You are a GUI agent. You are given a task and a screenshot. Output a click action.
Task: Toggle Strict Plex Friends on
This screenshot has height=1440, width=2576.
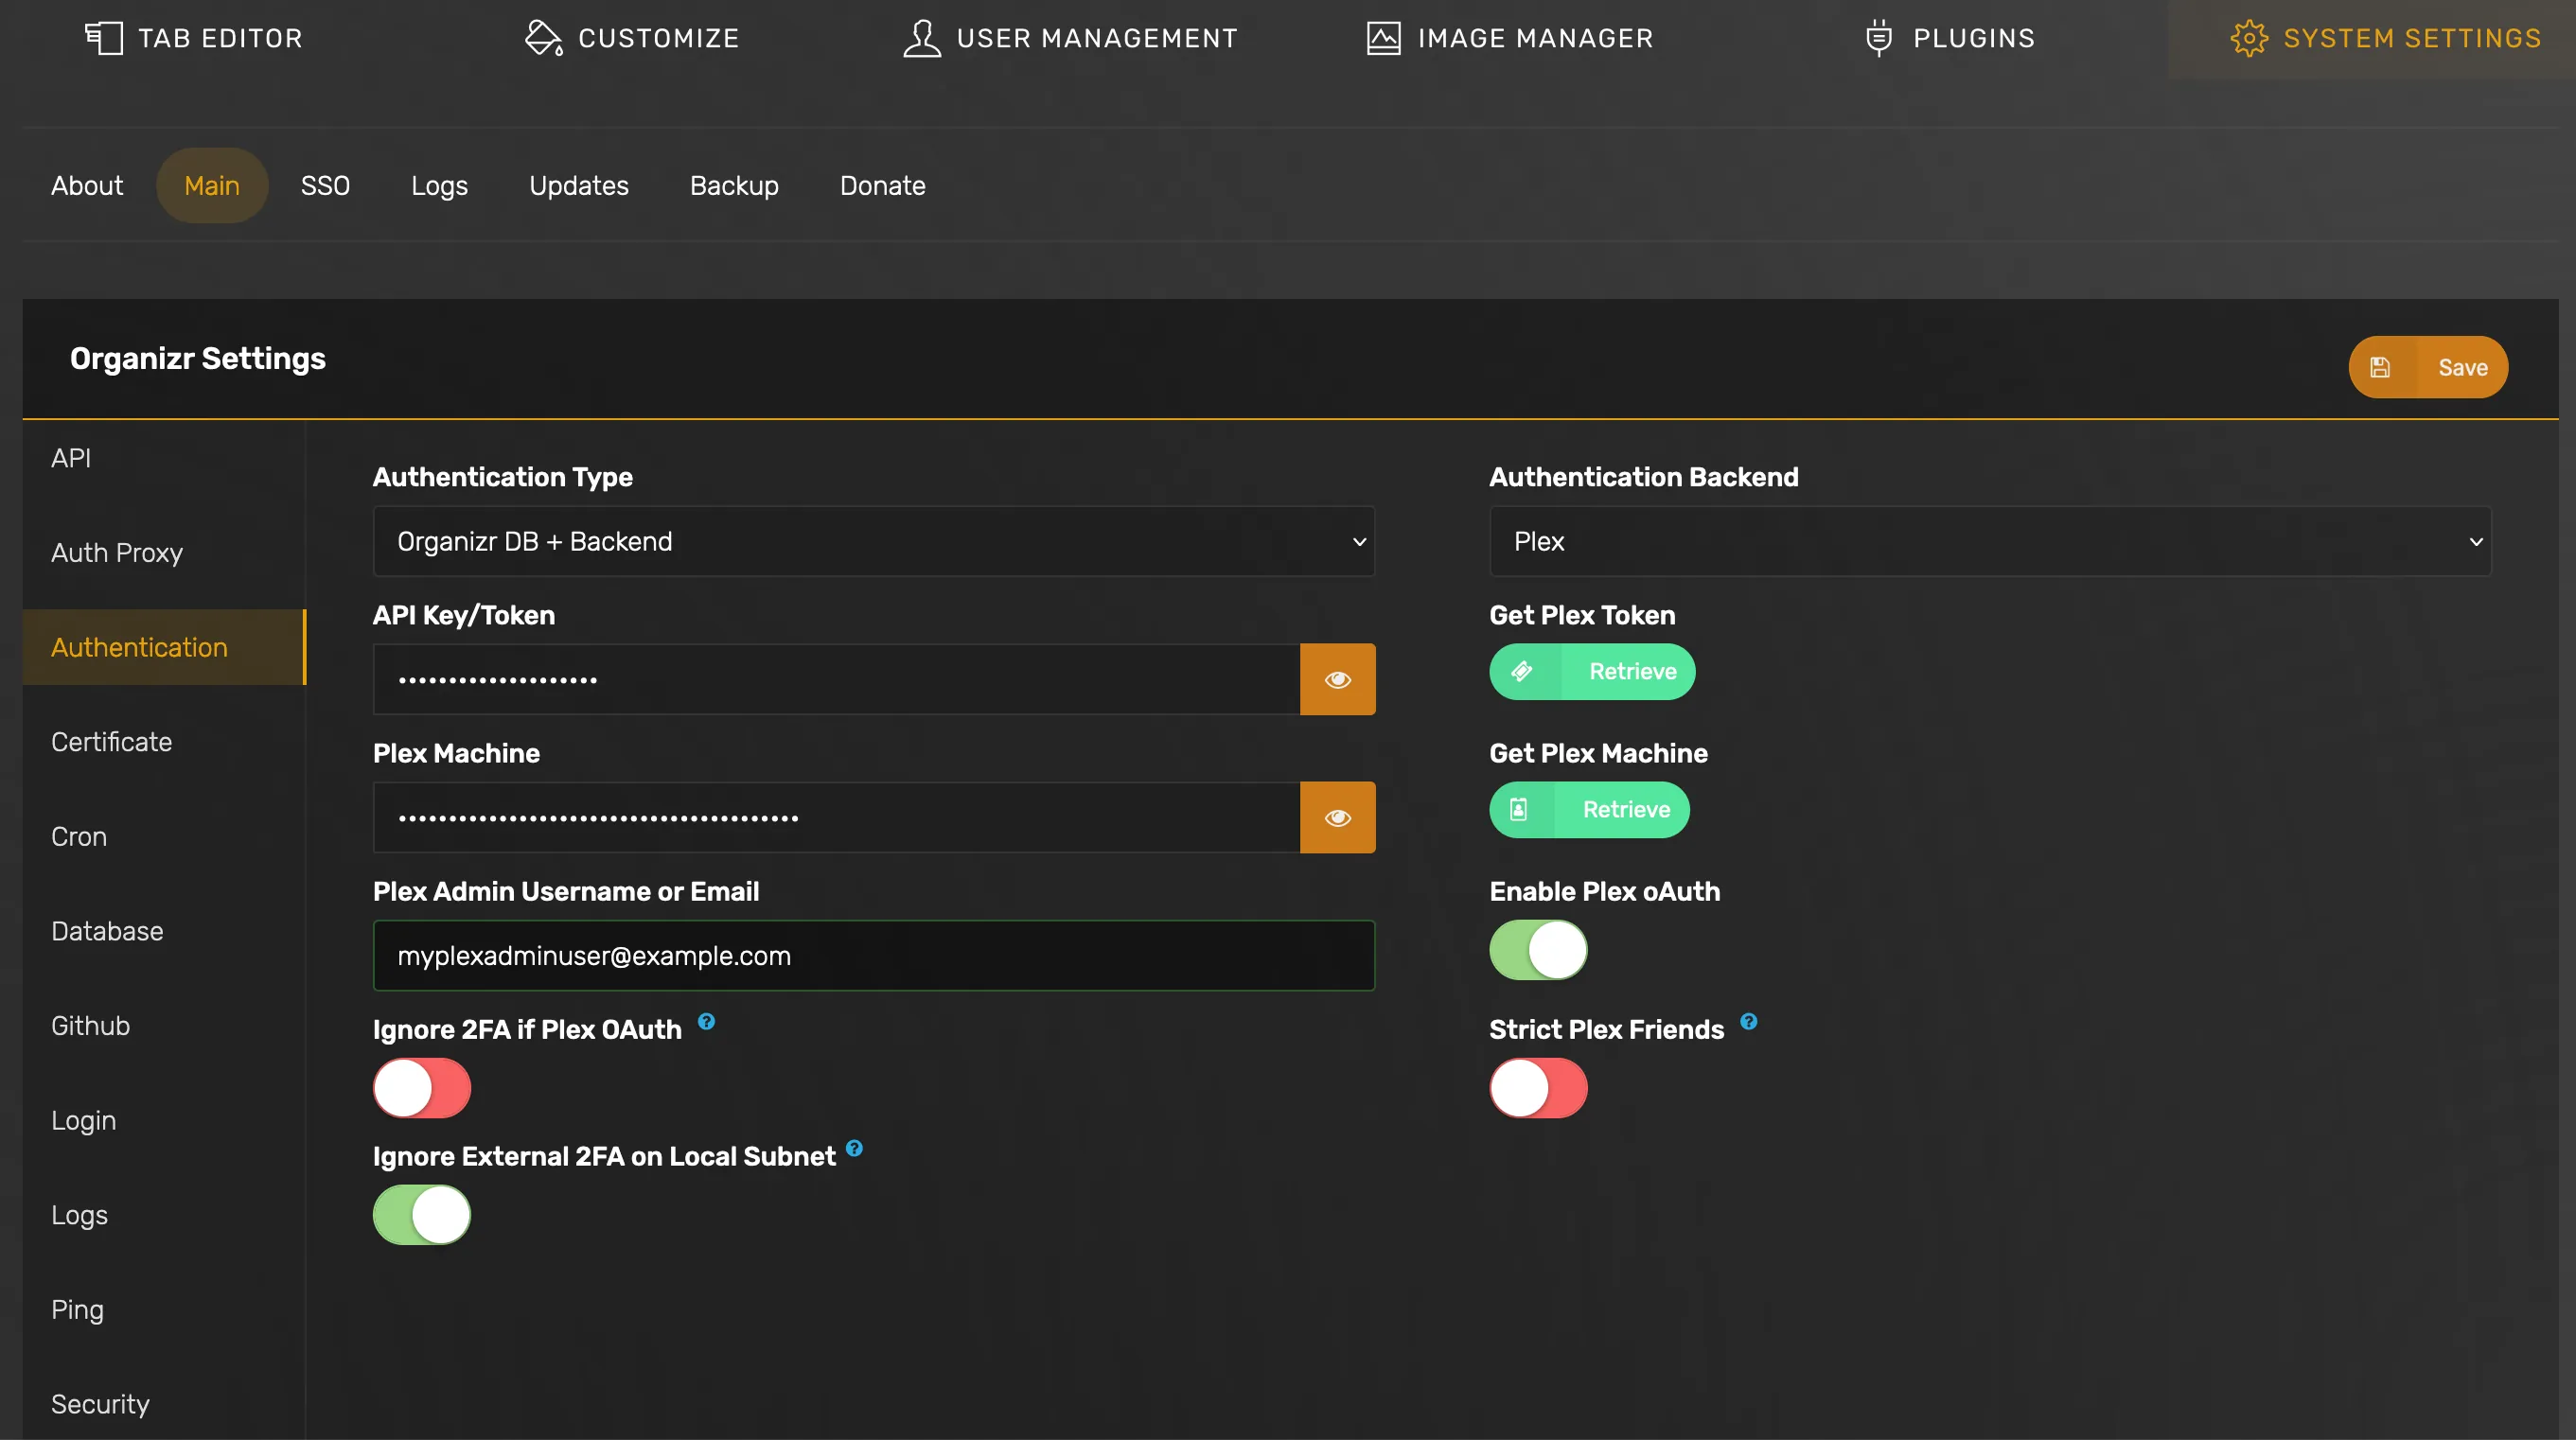pos(1538,1088)
